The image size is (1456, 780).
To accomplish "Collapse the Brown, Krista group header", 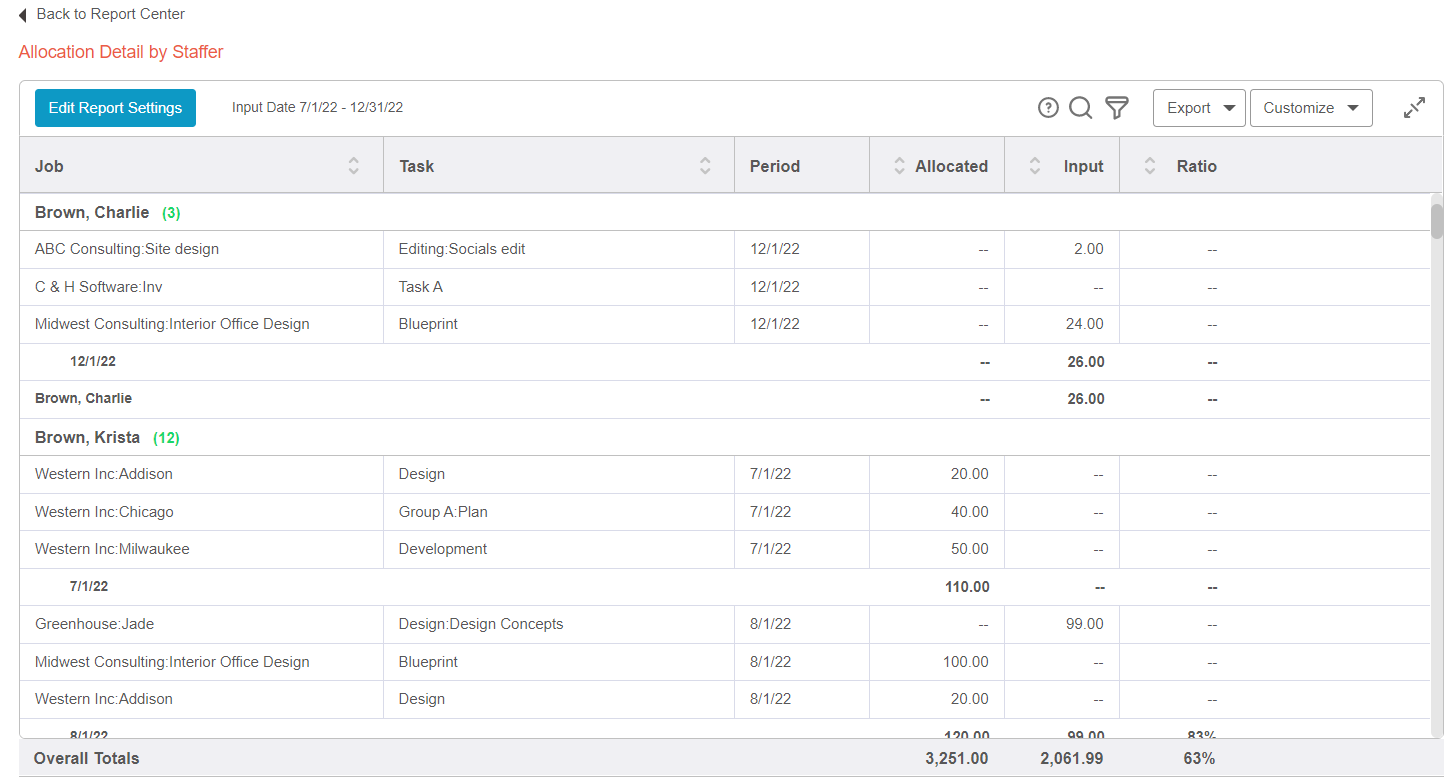I will 87,438.
